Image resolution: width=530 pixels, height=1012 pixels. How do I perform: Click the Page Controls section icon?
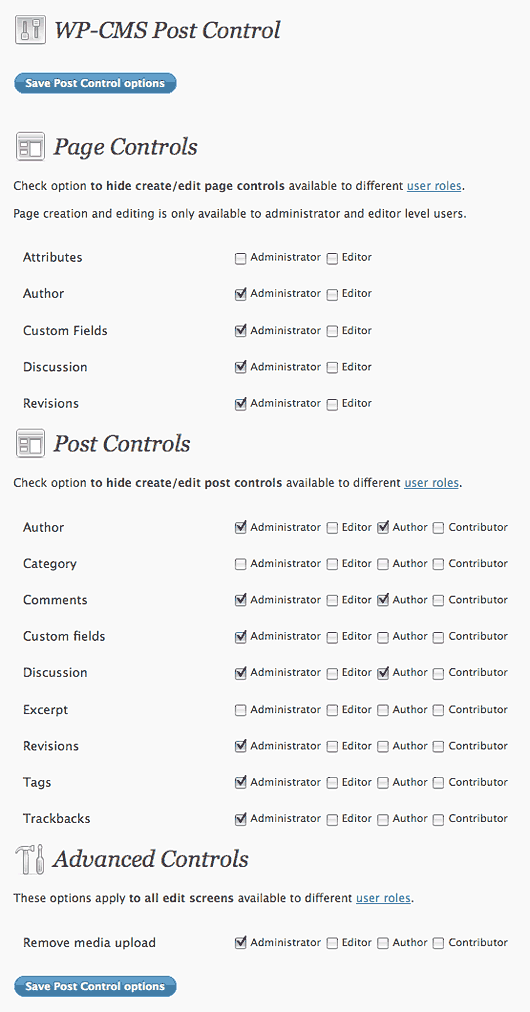tap(30, 147)
